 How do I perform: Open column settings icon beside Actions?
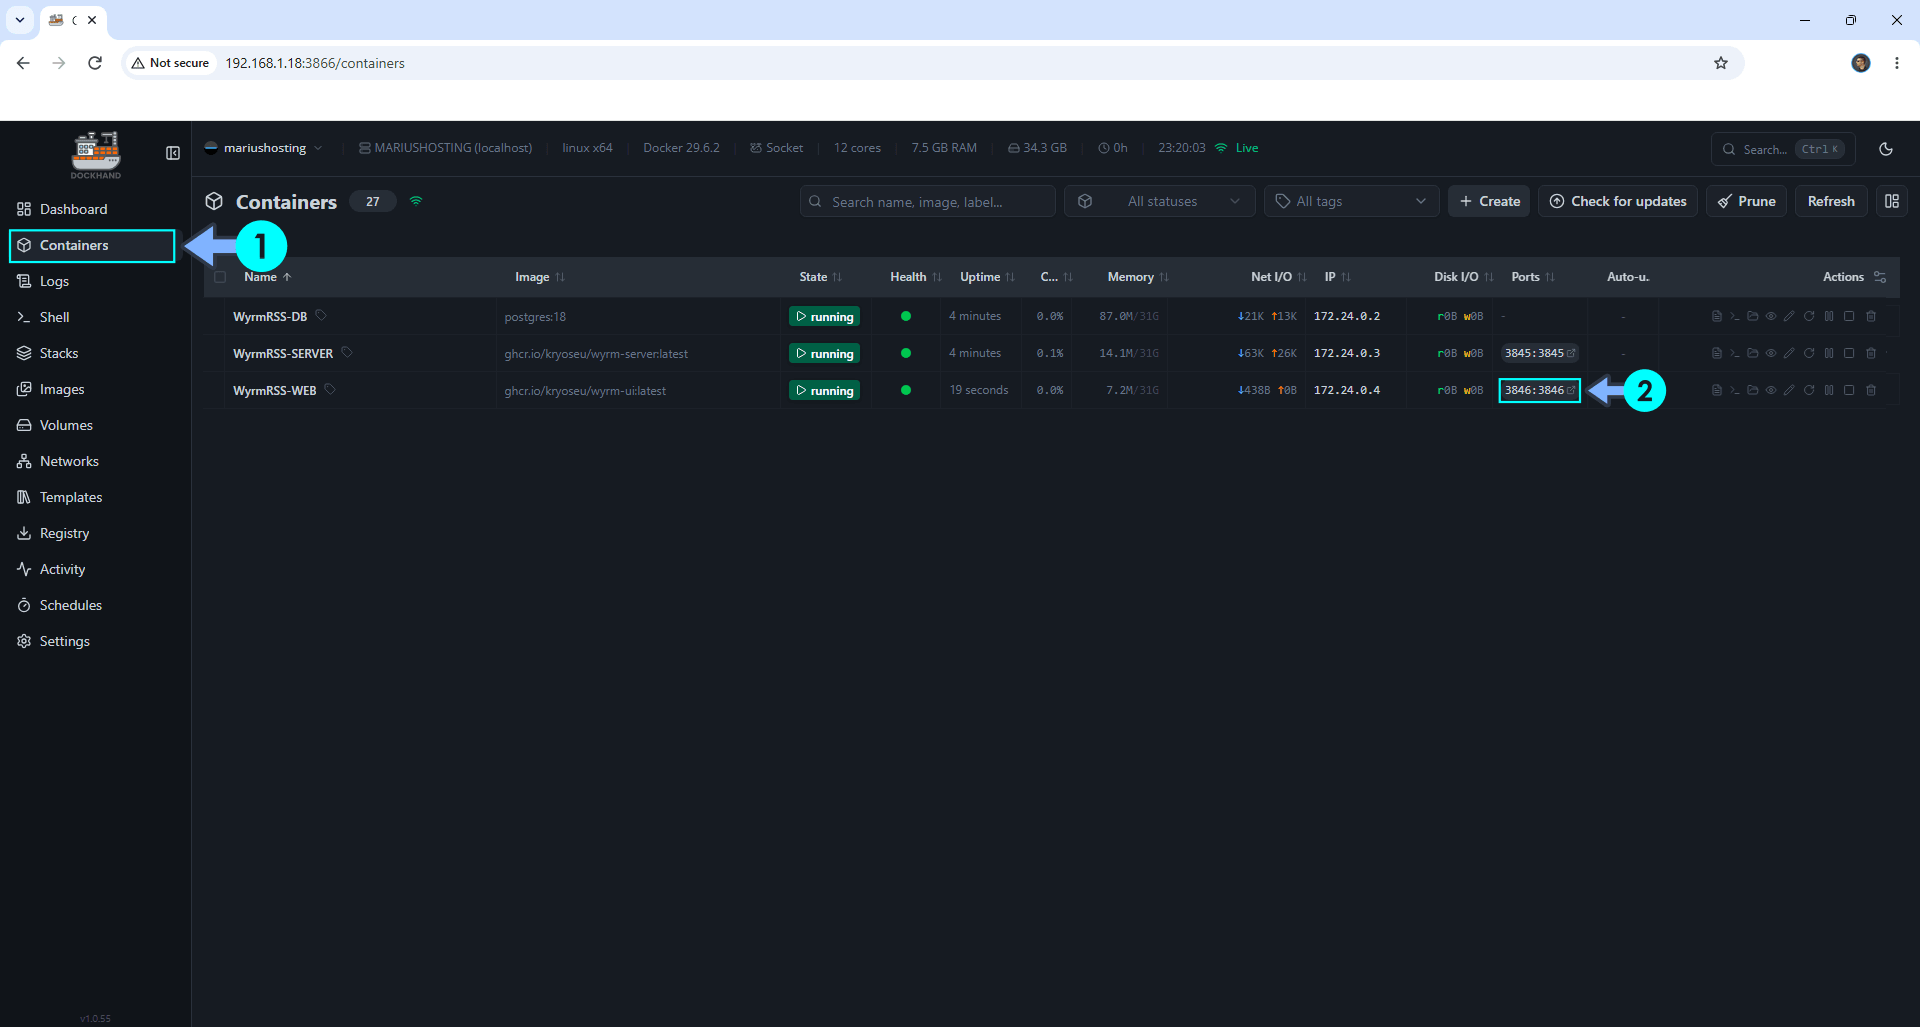tap(1880, 277)
